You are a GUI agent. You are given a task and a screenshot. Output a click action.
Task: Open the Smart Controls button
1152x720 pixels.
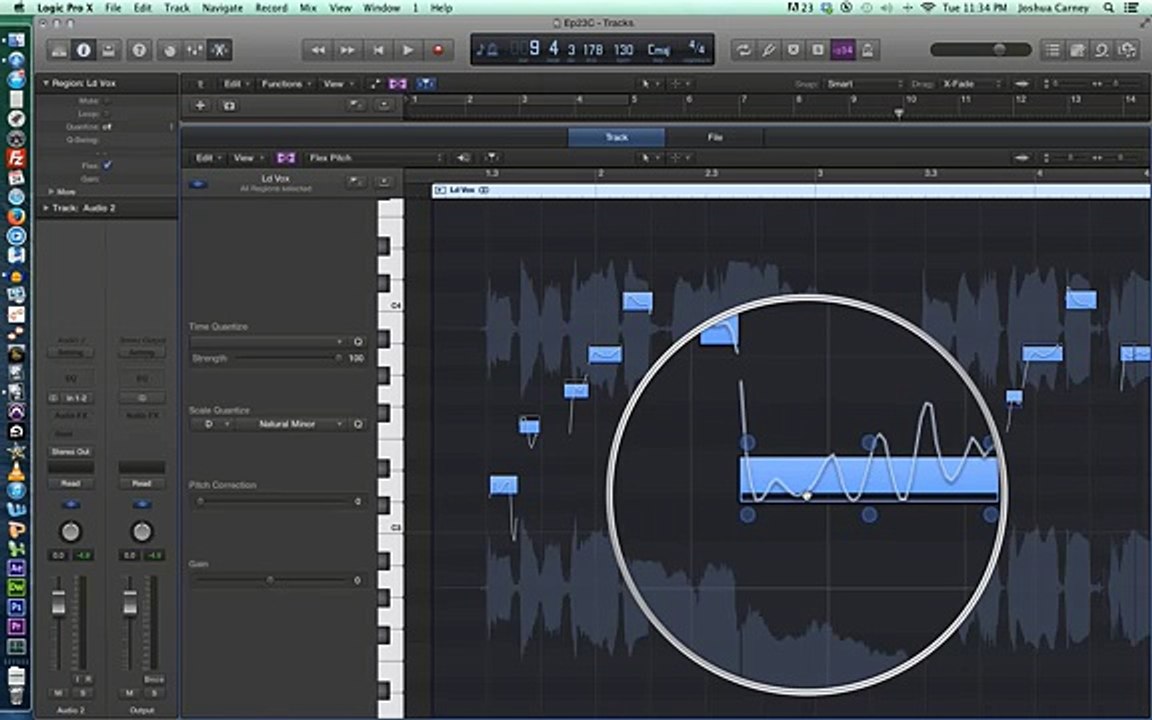(170, 50)
